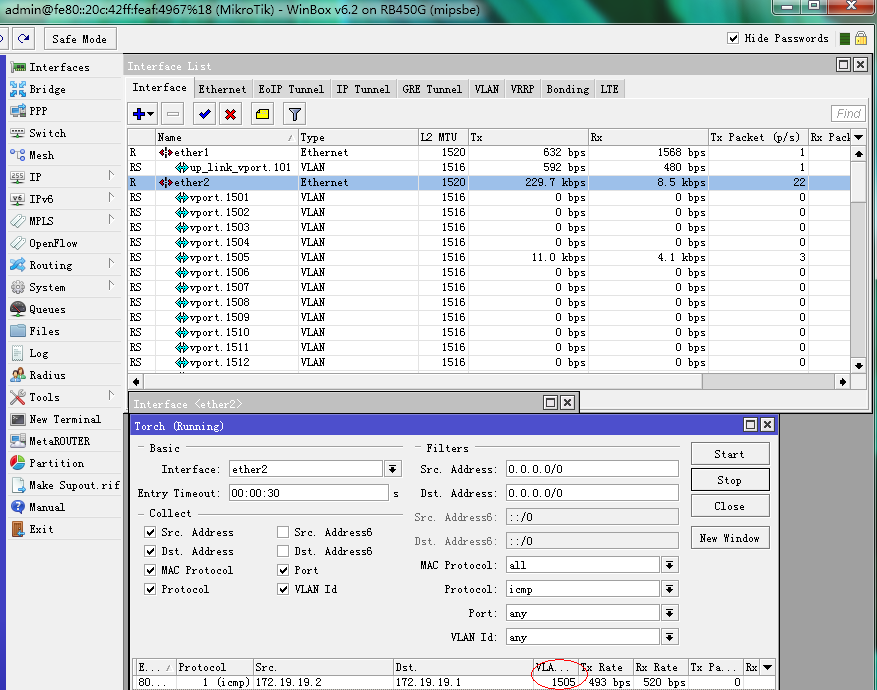This screenshot has height=690, width=877.
Task: Click the New Window button
Action: (729, 538)
